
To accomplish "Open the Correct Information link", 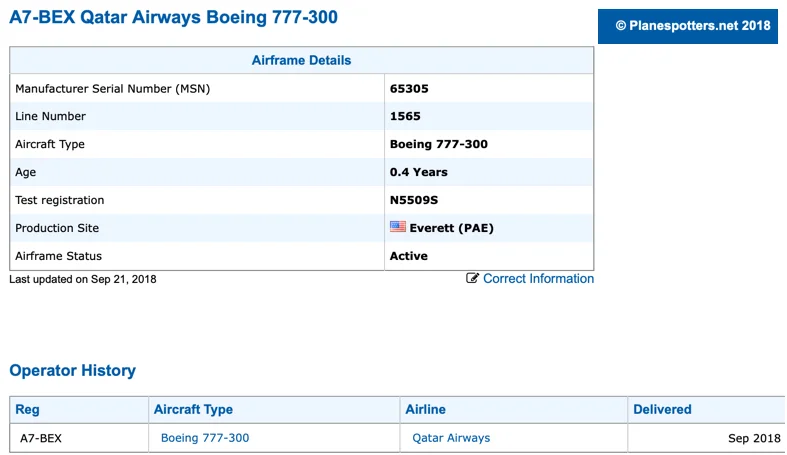I will coord(538,279).
